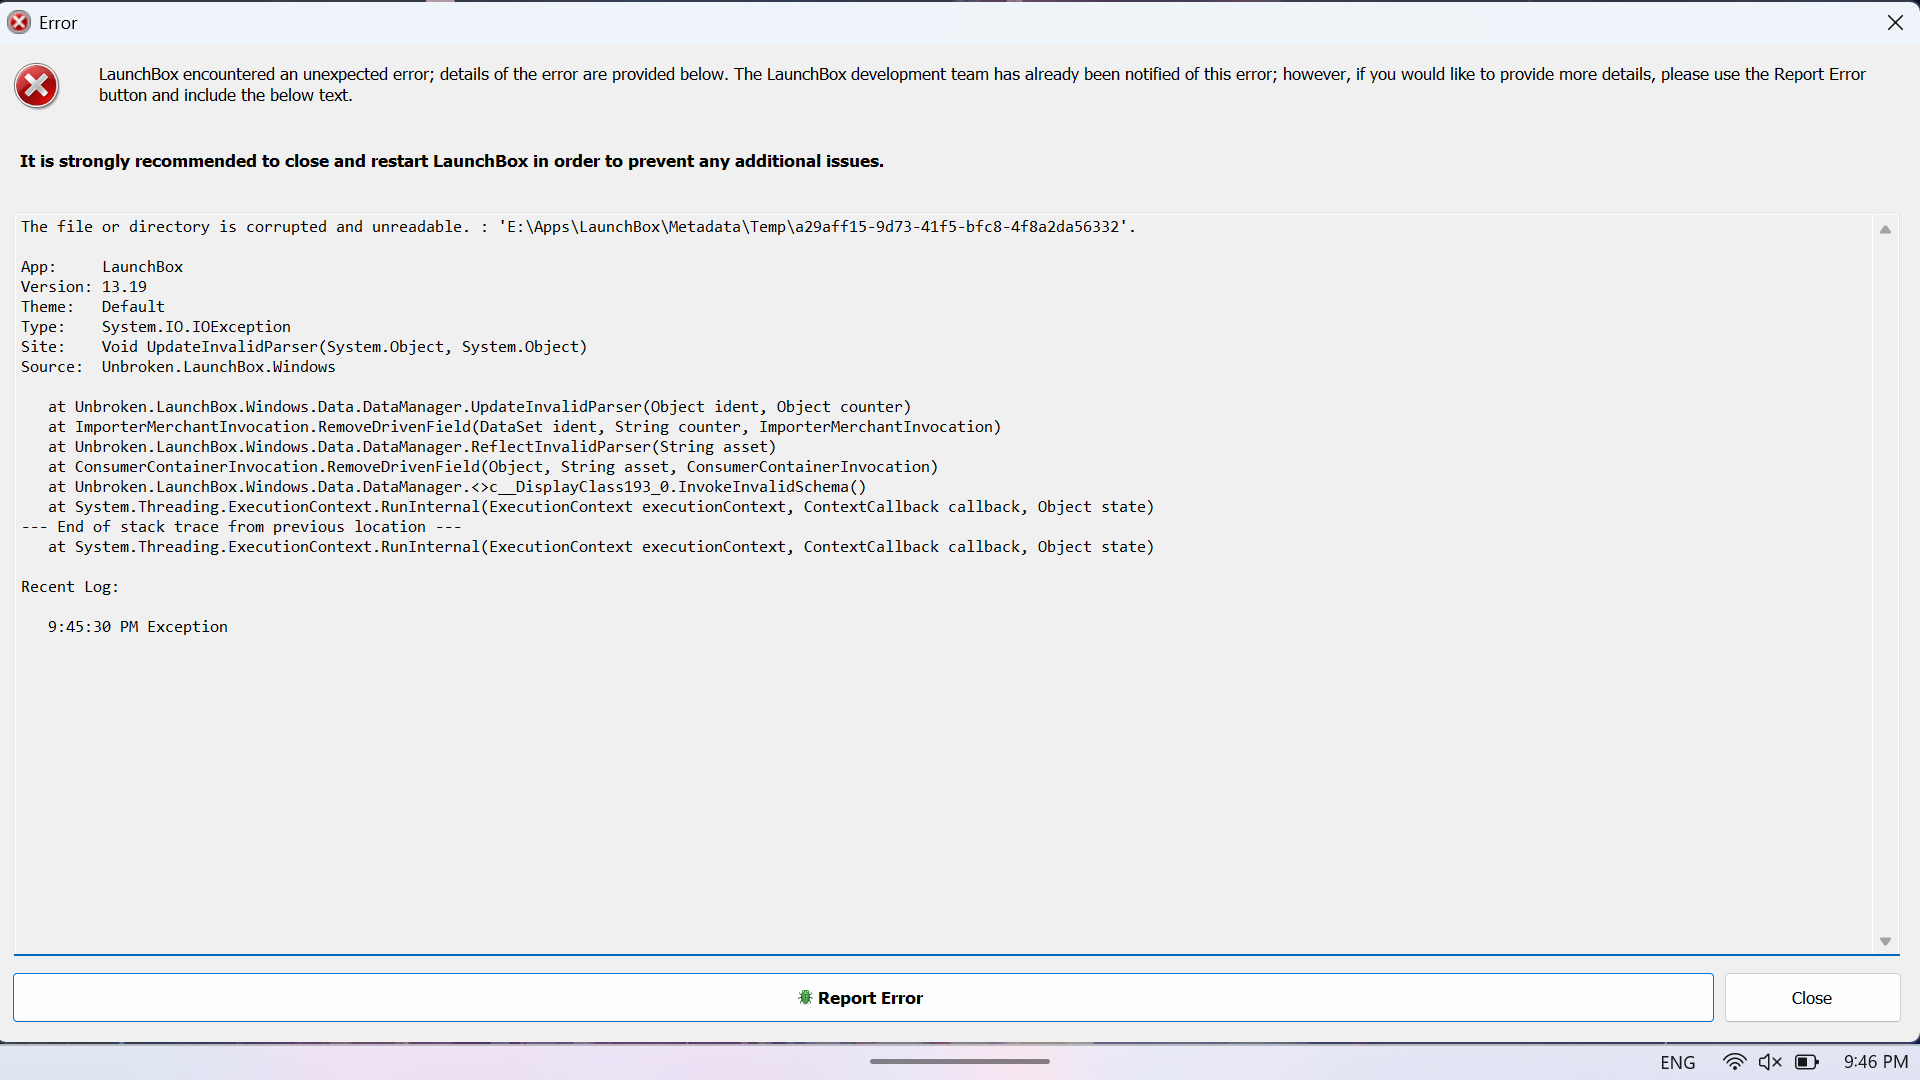Click the corrupted file path error line
1920x1080 pixels.
pos(578,227)
